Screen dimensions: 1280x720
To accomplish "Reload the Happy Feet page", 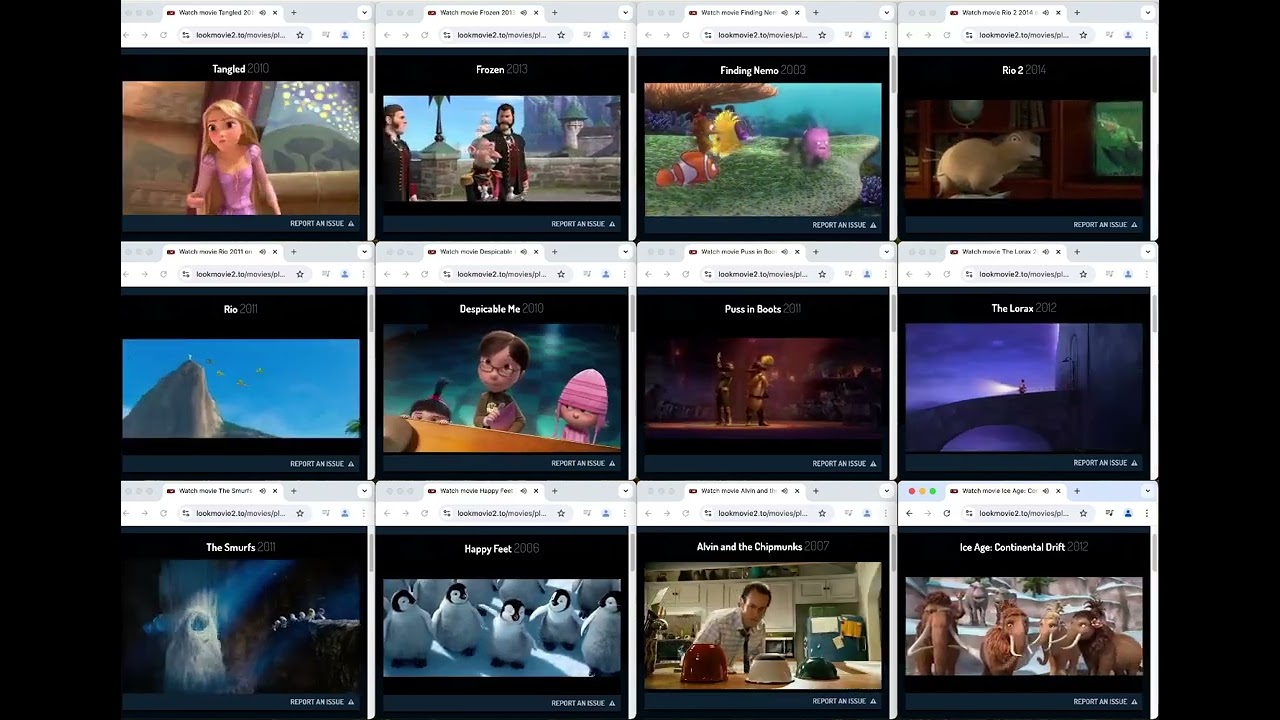I will (425, 513).
